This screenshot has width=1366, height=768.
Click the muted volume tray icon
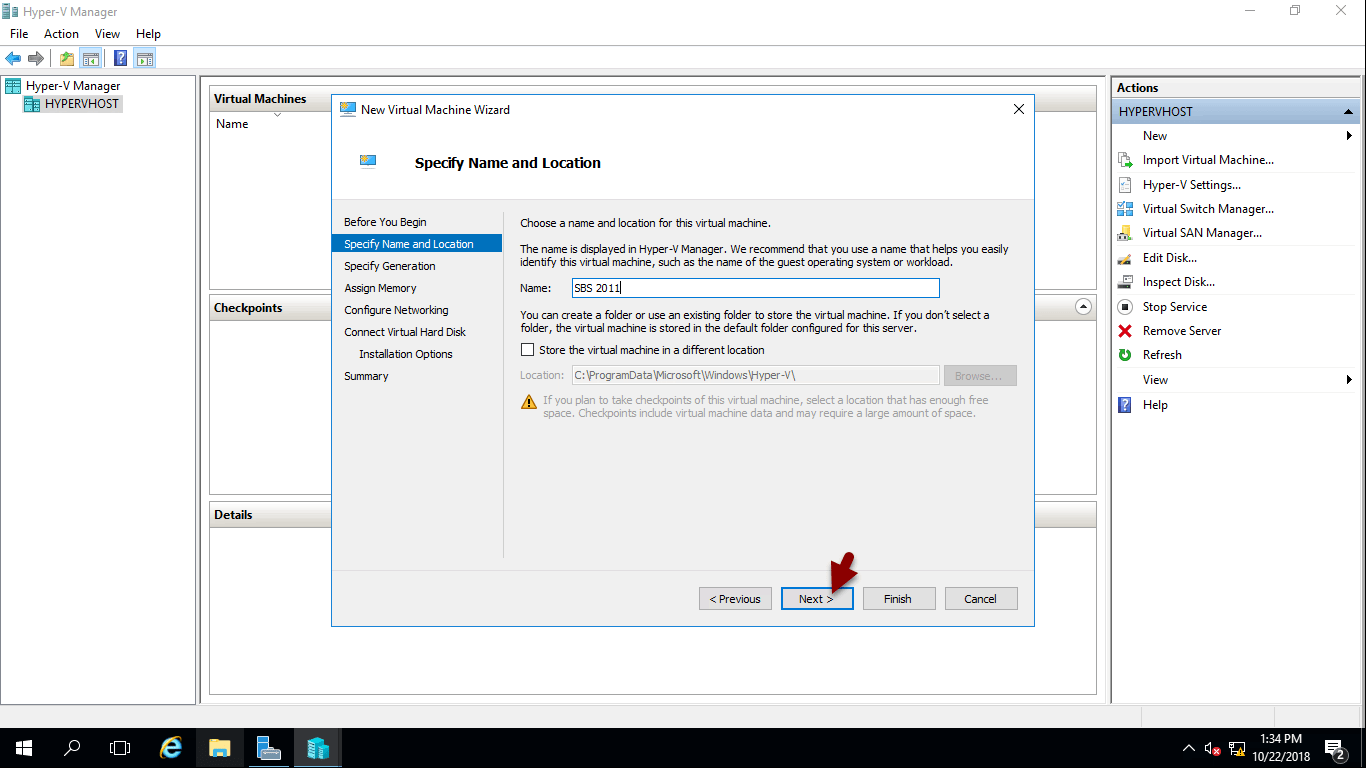click(x=1212, y=748)
